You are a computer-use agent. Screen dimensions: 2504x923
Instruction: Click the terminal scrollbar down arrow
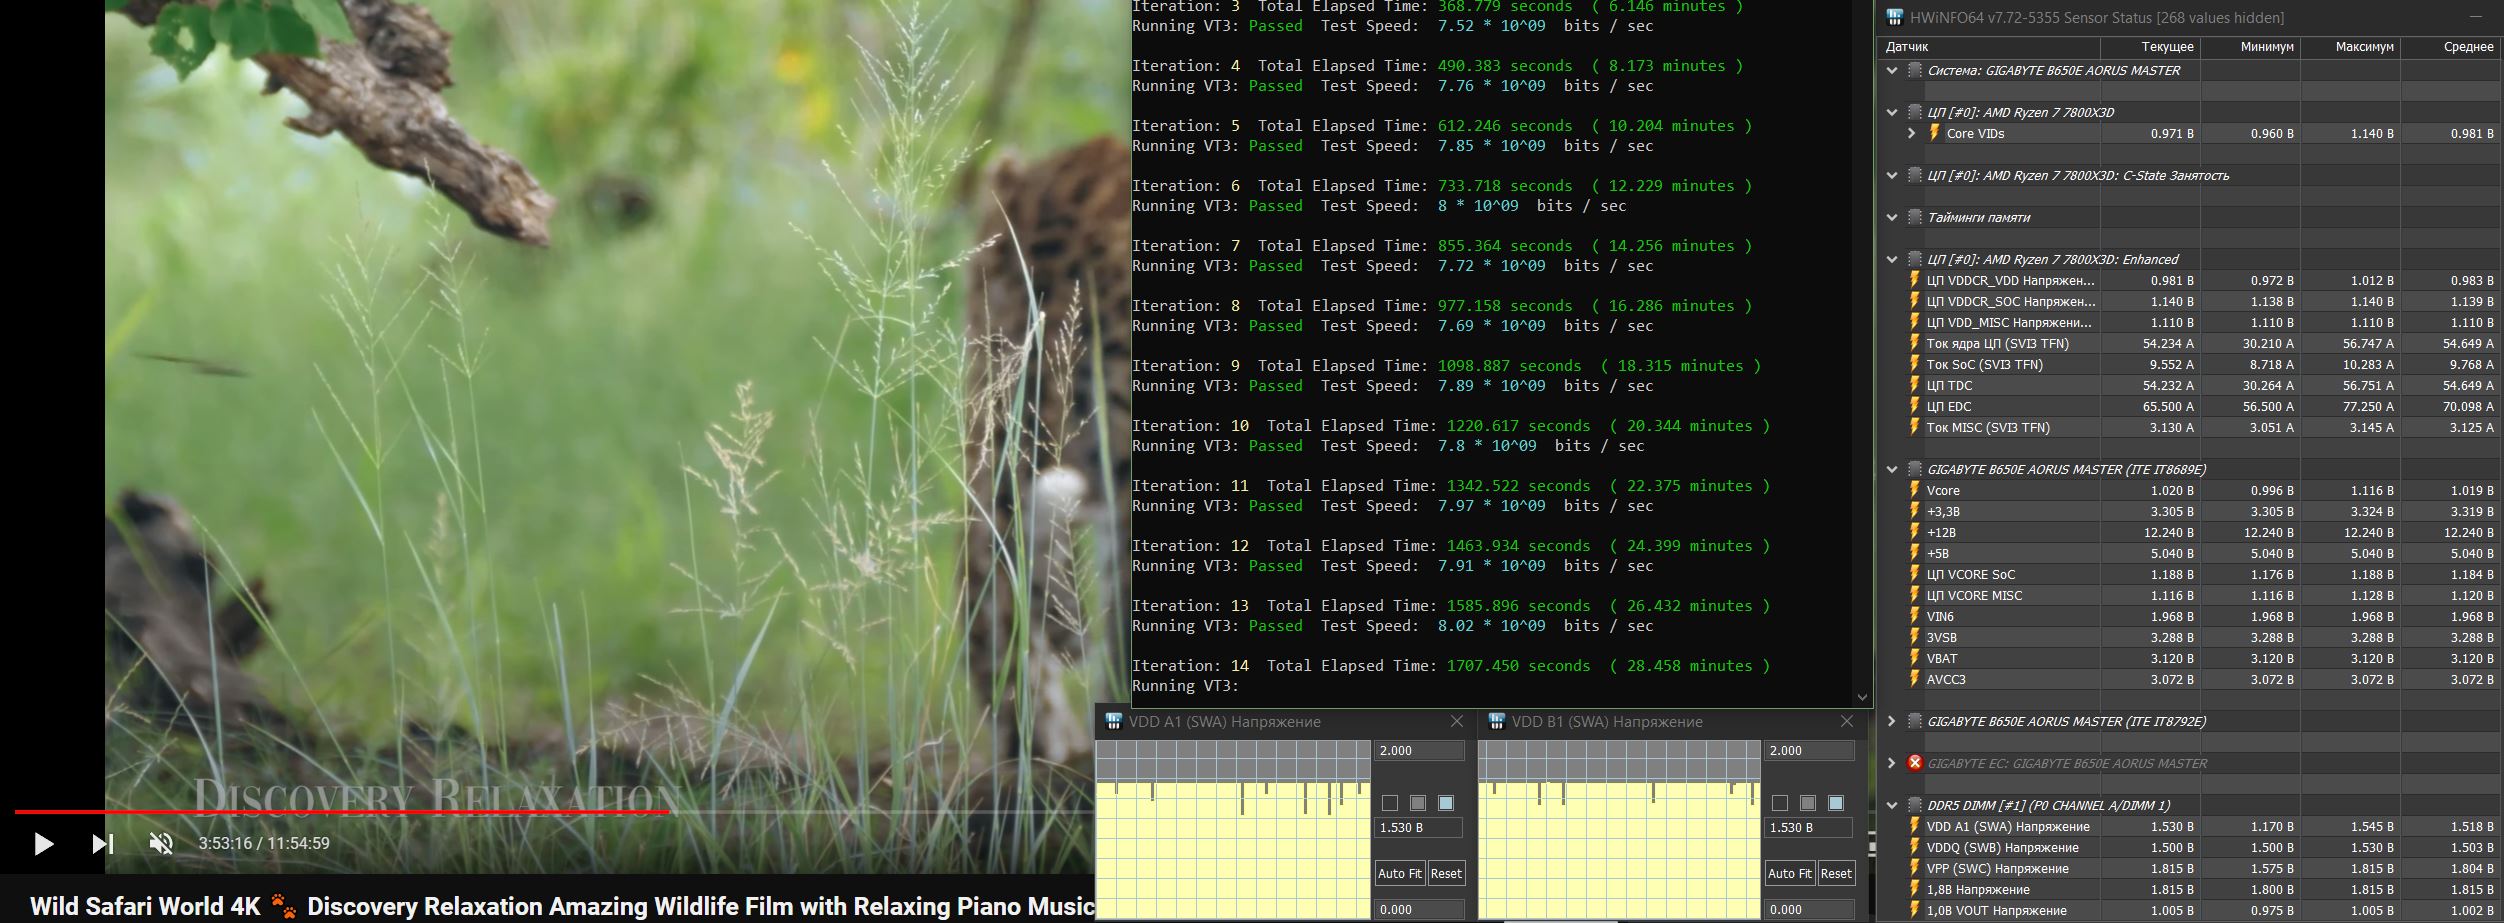click(1862, 697)
